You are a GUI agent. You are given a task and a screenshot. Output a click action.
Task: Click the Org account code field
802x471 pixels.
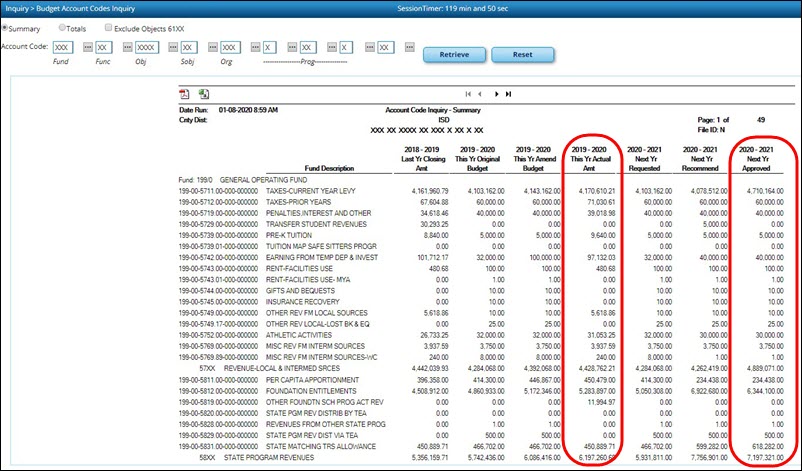click(x=230, y=47)
